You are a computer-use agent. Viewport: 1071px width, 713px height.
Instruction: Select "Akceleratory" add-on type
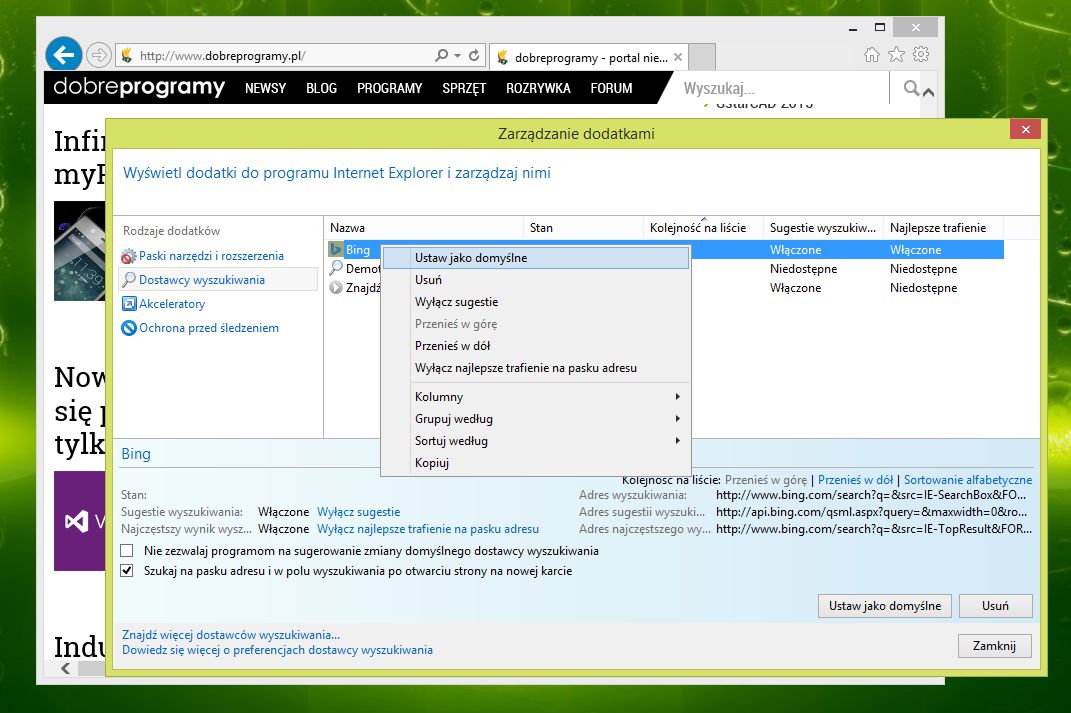click(x=172, y=303)
